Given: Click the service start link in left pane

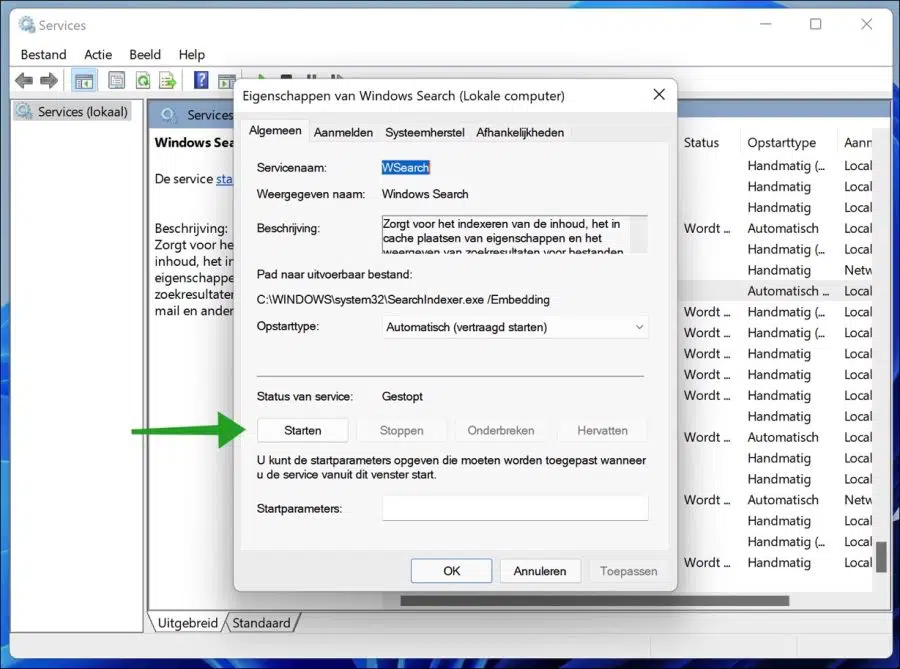Looking at the screenshot, I should [x=224, y=179].
